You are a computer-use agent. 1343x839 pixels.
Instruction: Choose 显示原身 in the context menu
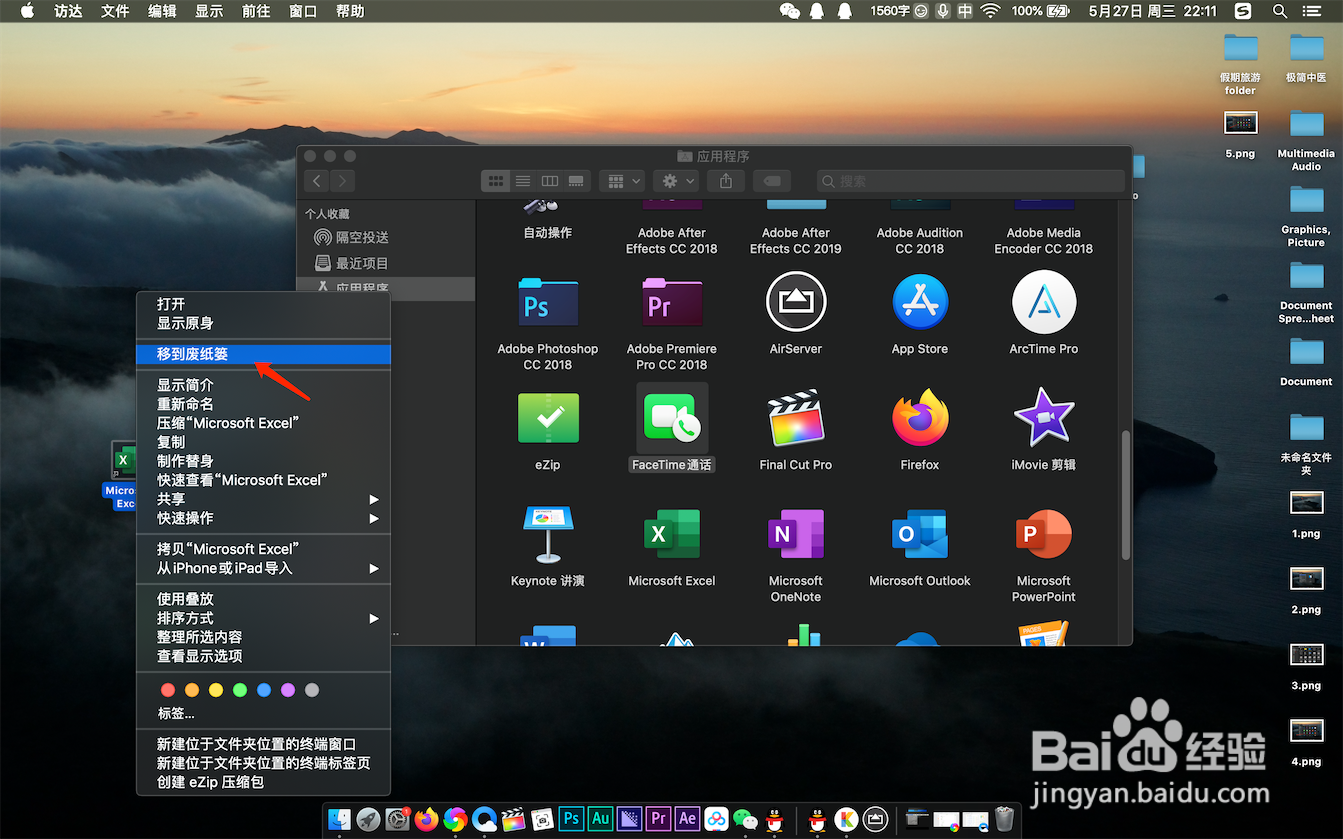coord(263,323)
